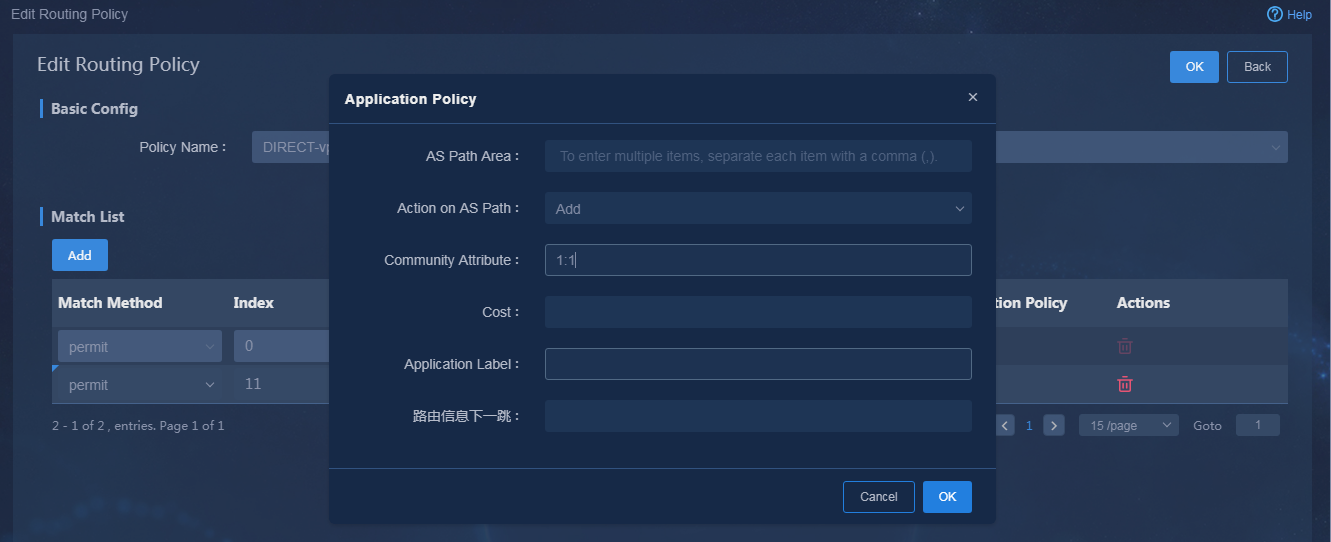
Task: Delete the permit row with index 0
Action: point(1125,346)
